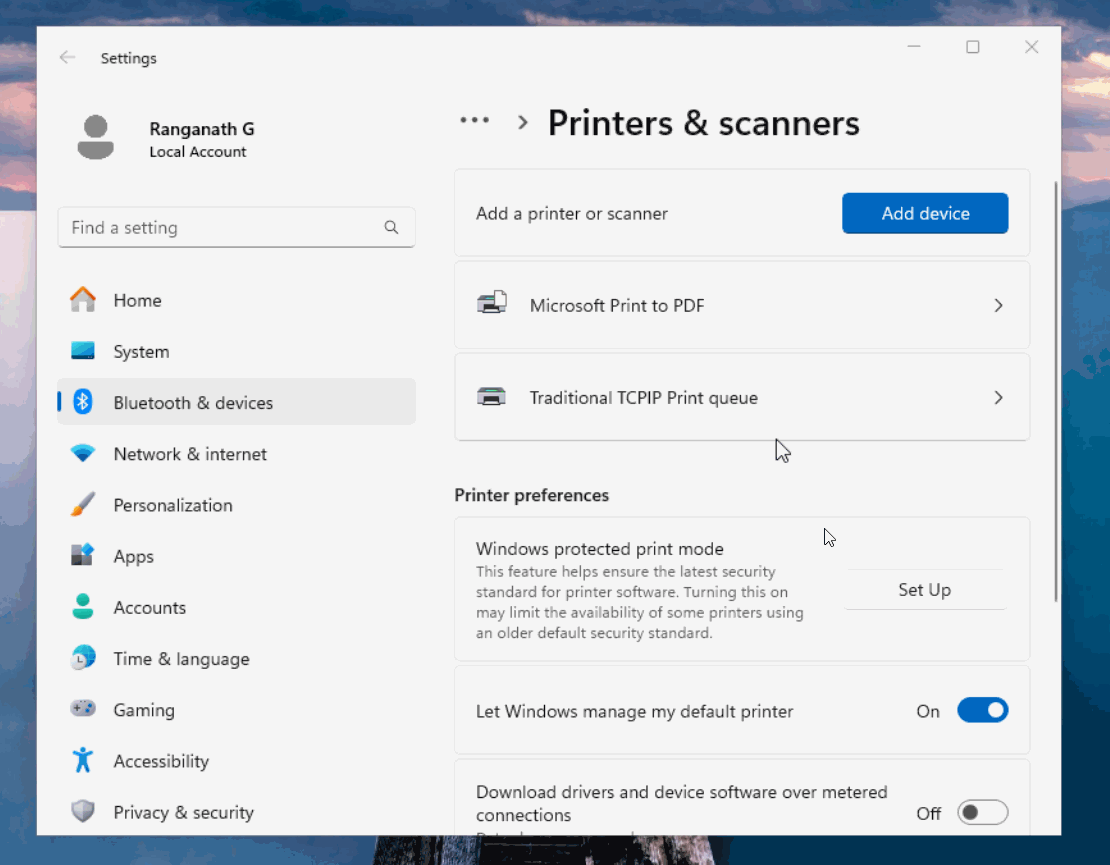Enable download drivers over metered connections toggle
The height and width of the screenshot is (865, 1110).
click(982, 813)
